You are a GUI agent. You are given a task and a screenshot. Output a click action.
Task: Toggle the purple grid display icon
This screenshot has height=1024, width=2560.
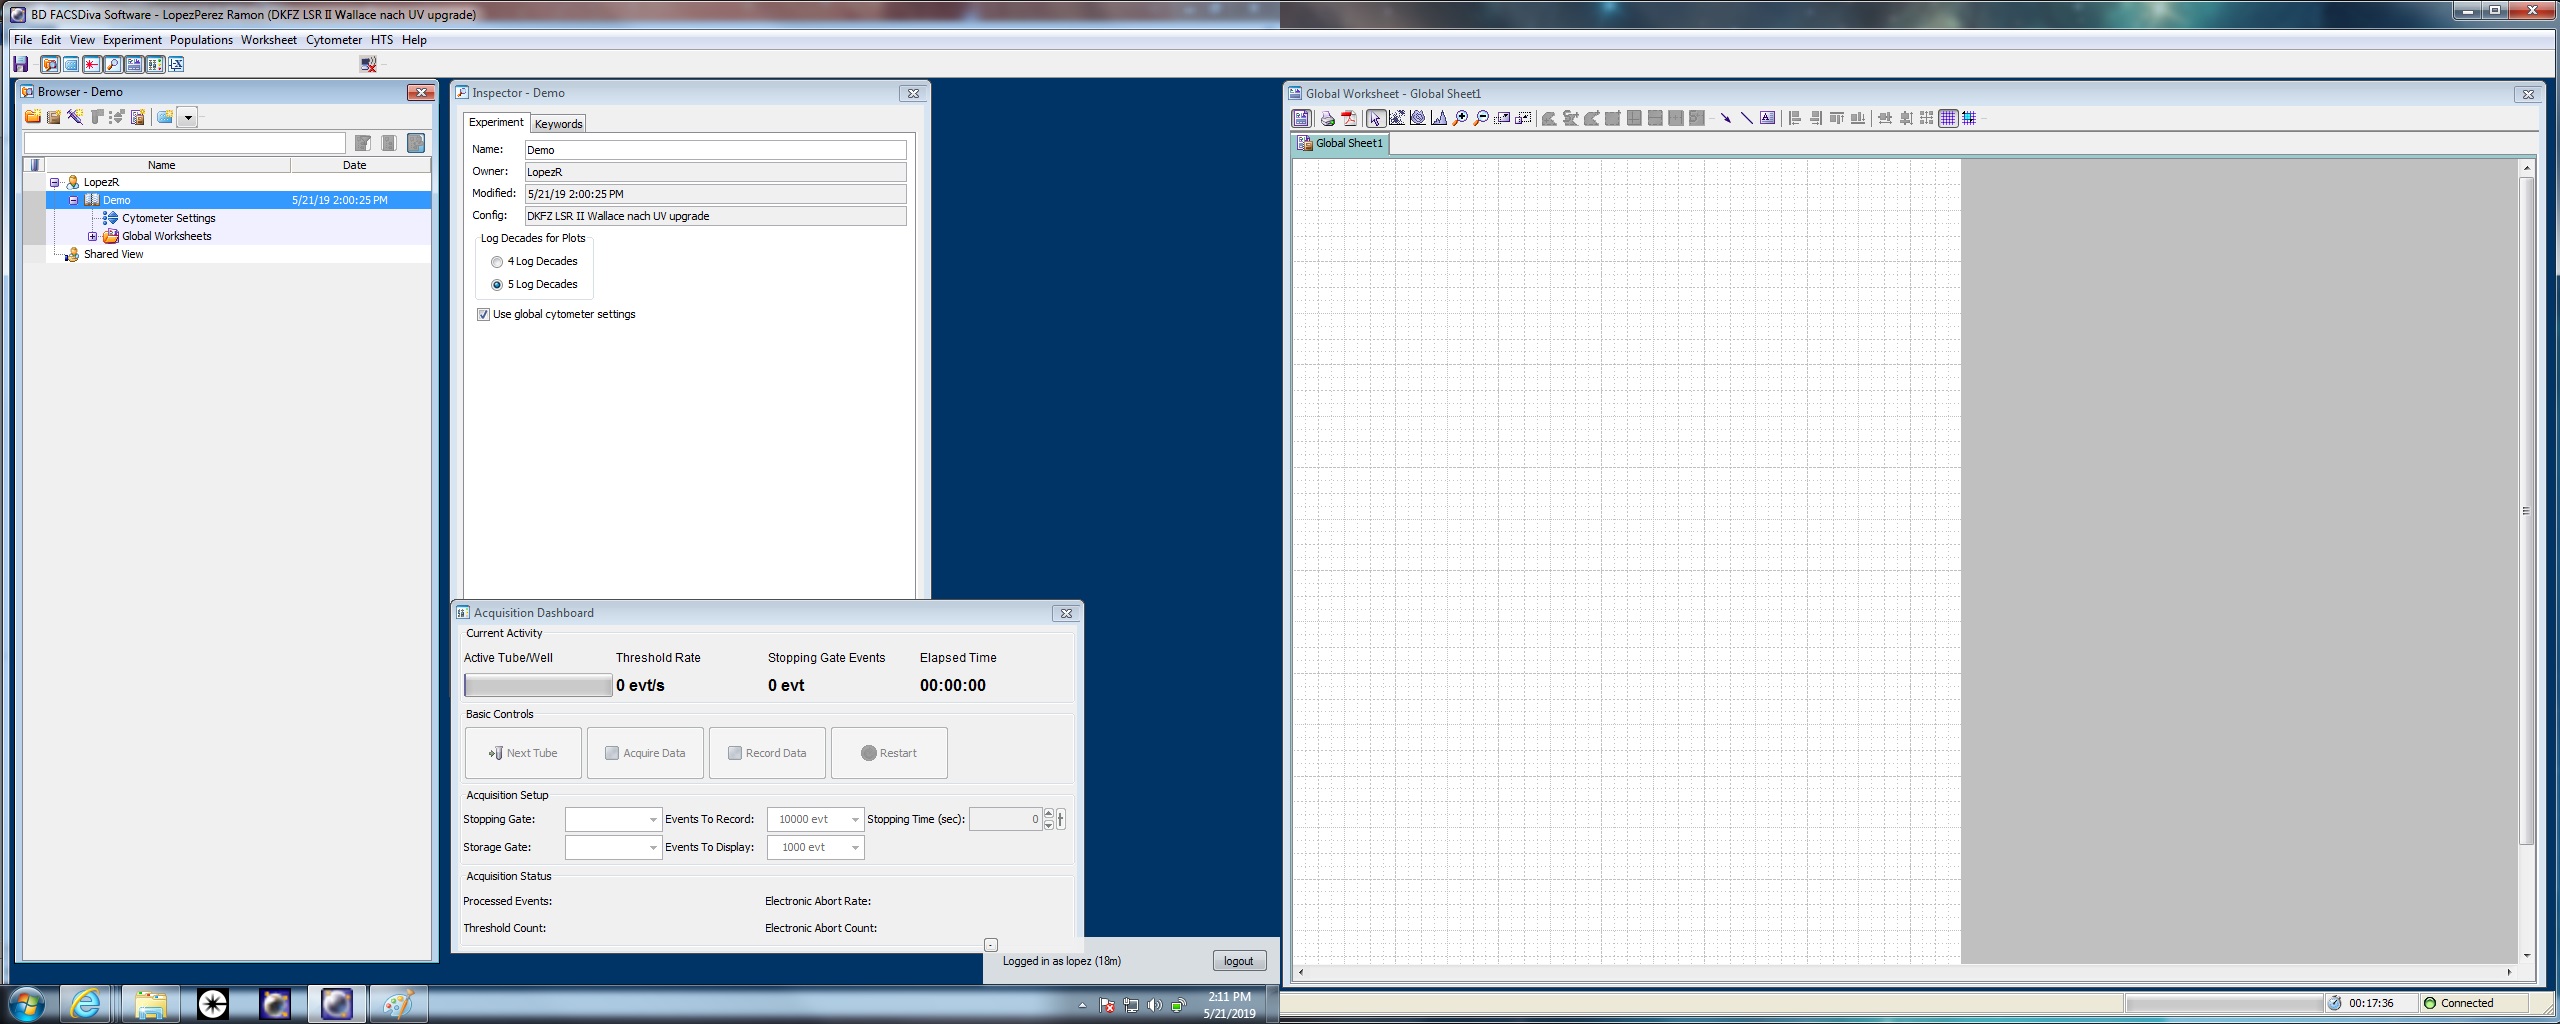point(1948,118)
